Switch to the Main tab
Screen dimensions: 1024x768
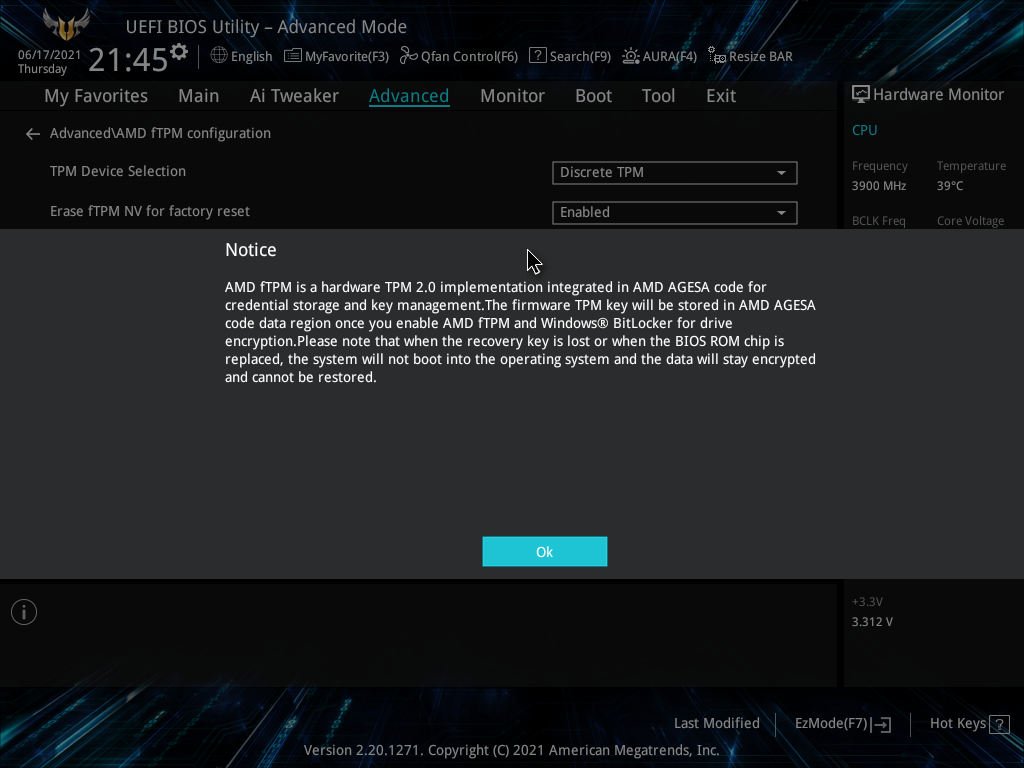pyautogui.click(x=199, y=96)
